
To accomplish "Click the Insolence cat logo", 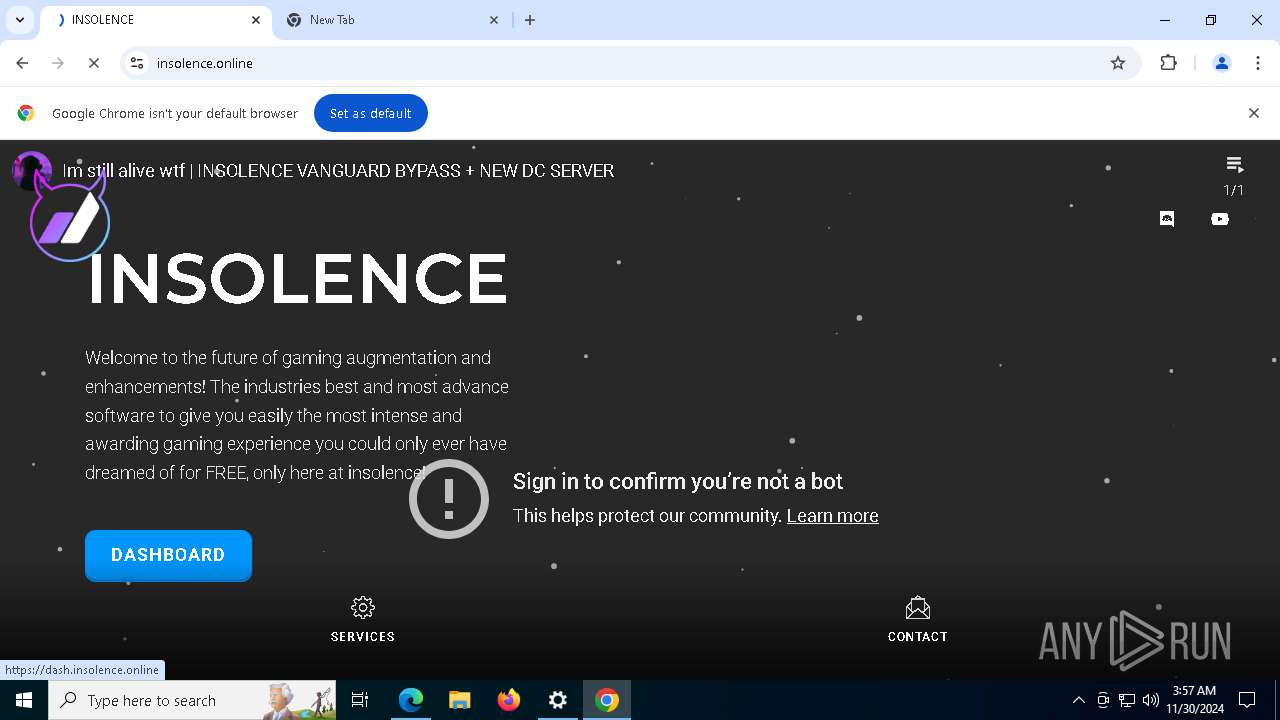I will (70, 215).
